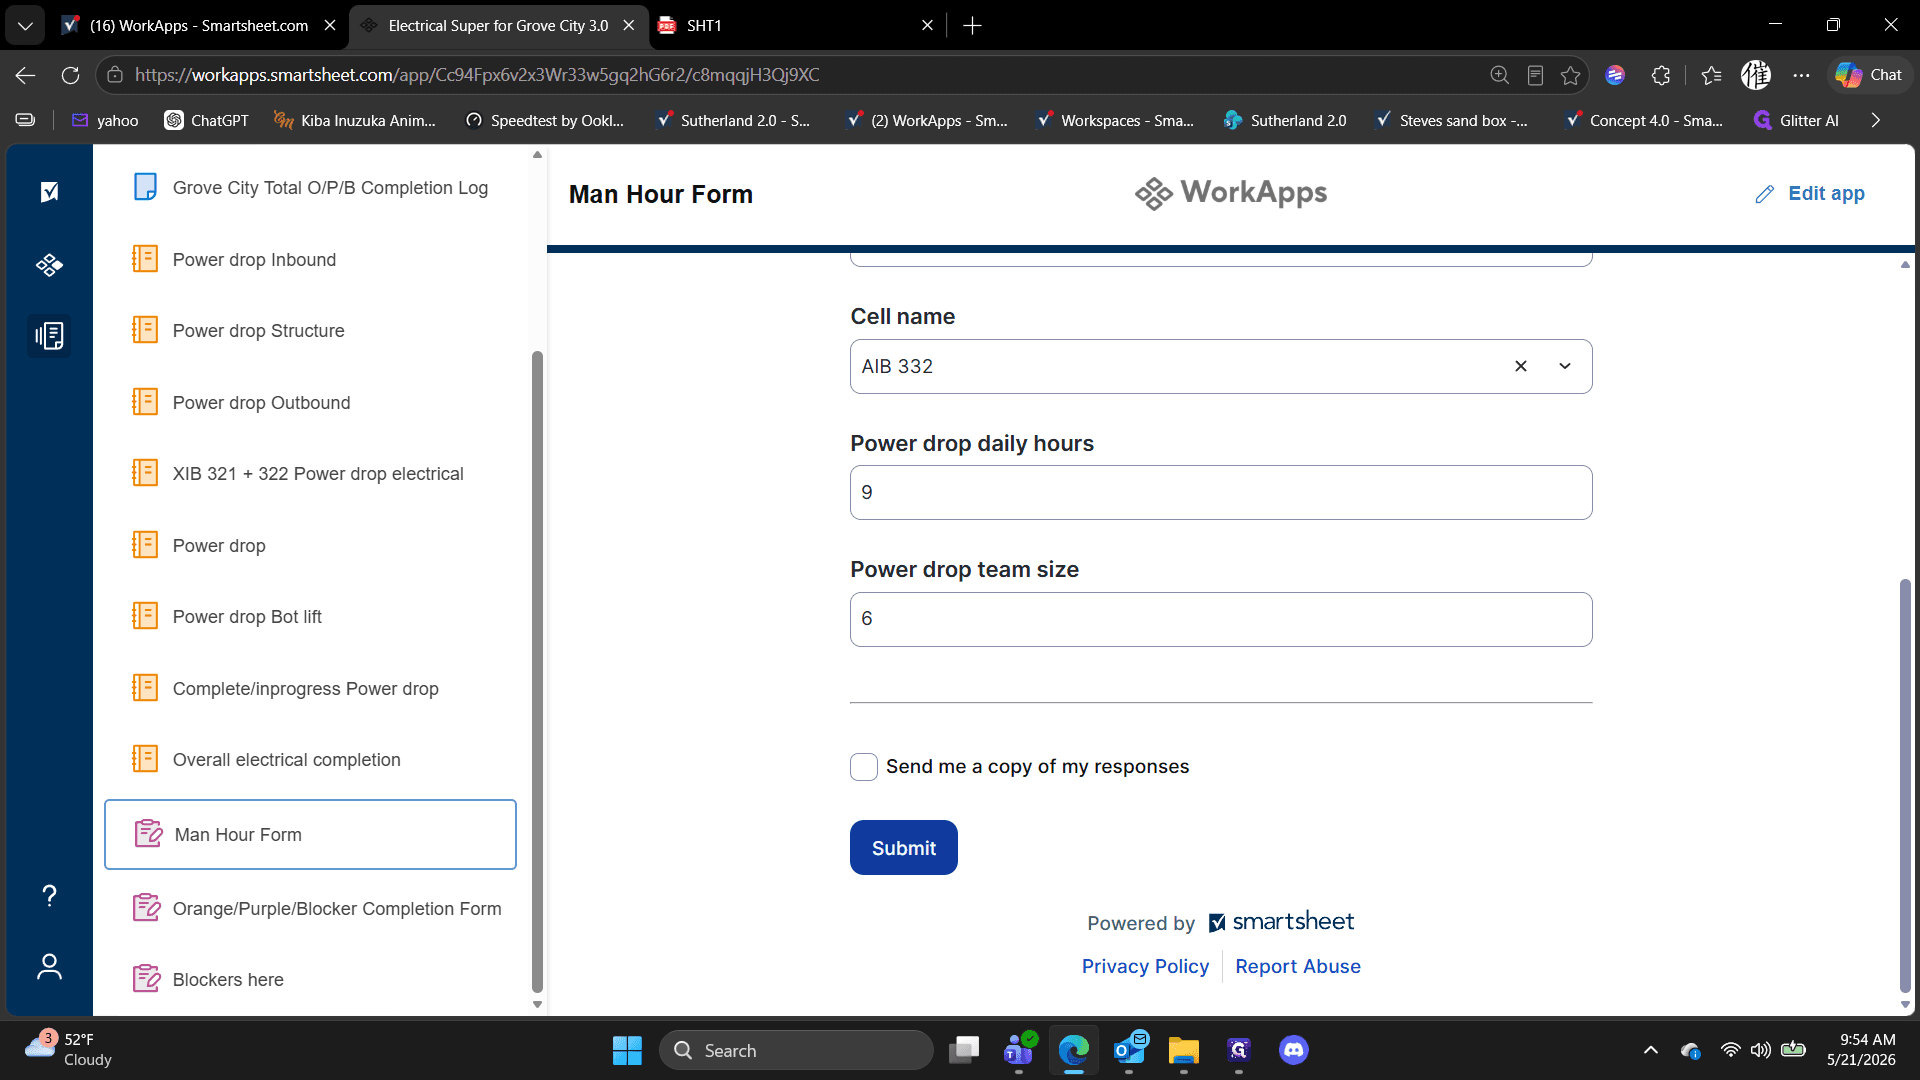Open Discord from the taskbar
1920x1080 pixels.
click(1293, 1050)
